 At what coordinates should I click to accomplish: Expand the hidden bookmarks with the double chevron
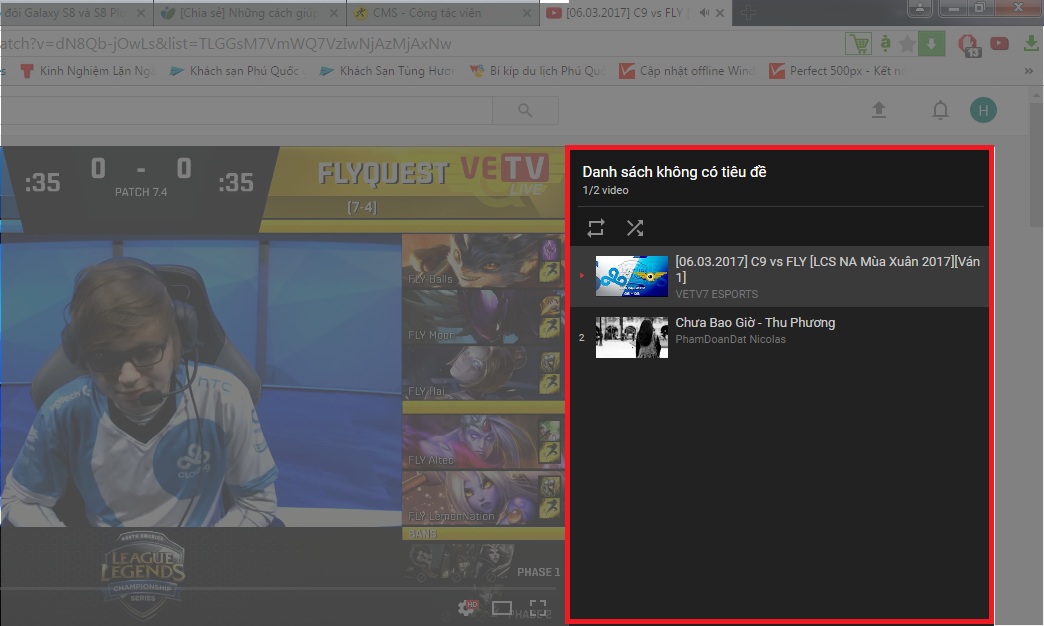point(1027,71)
